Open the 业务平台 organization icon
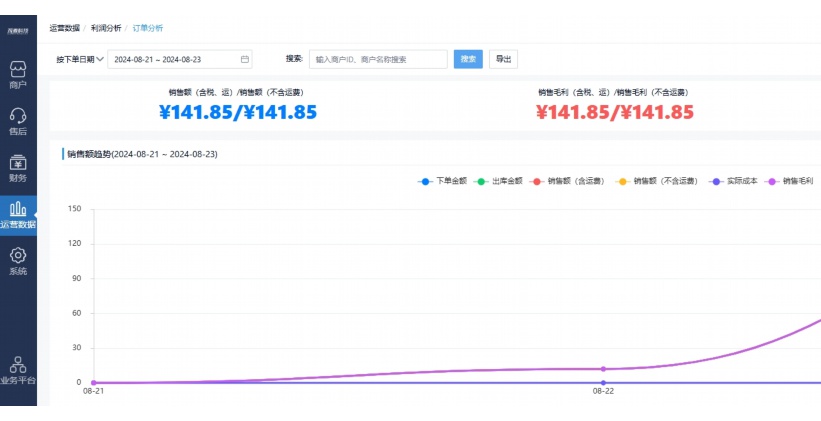This screenshot has height=421, width=821. point(18,365)
